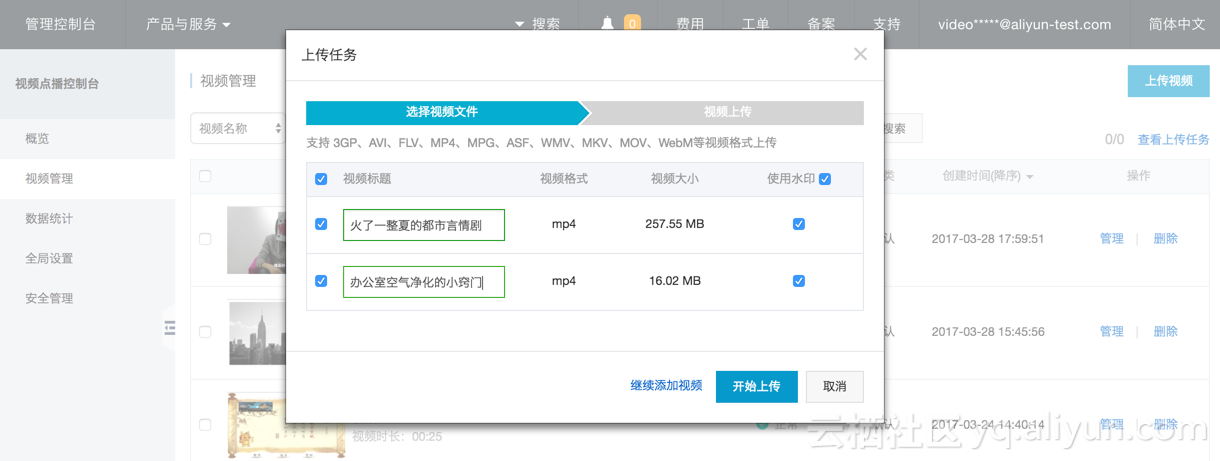Click the notification count badge 0
The image size is (1220, 461).
pyautogui.click(x=632, y=23)
